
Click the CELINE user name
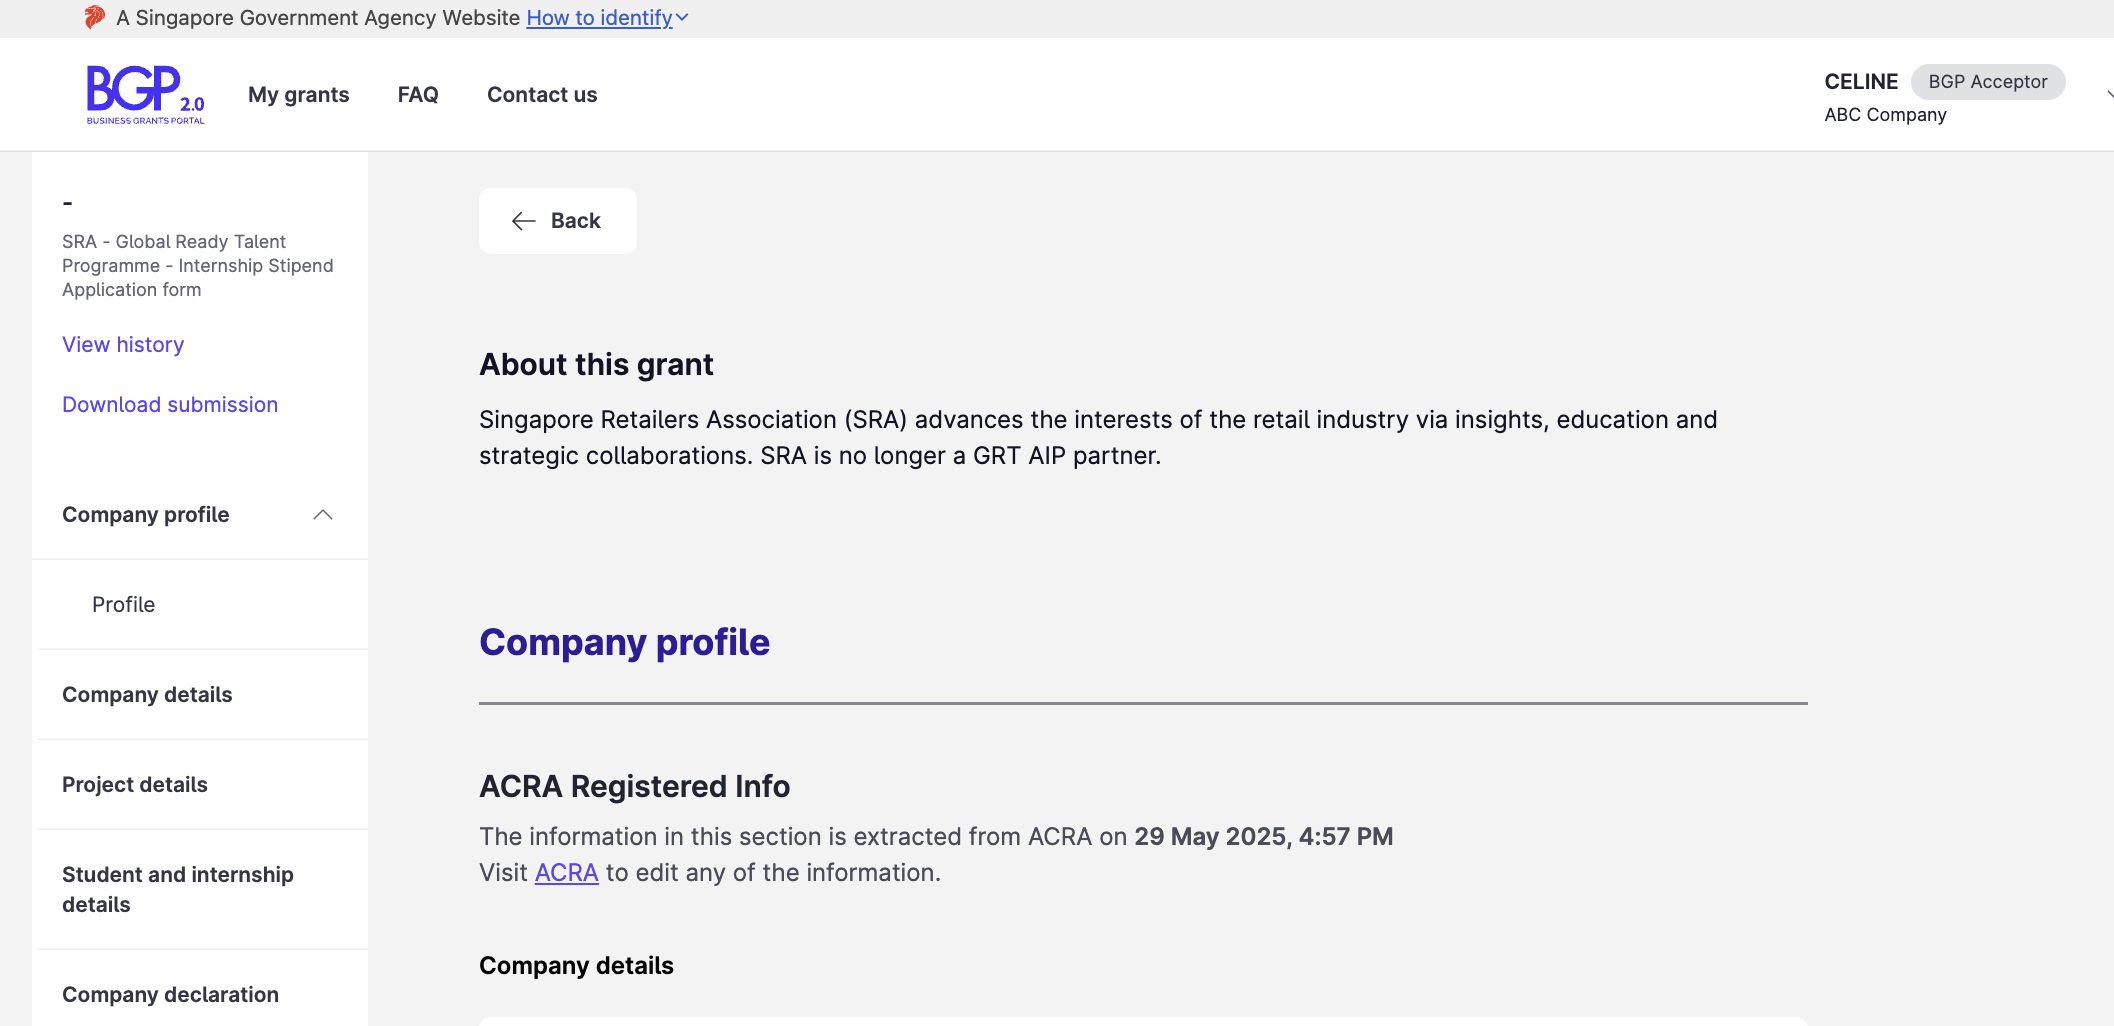point(1861,82)
